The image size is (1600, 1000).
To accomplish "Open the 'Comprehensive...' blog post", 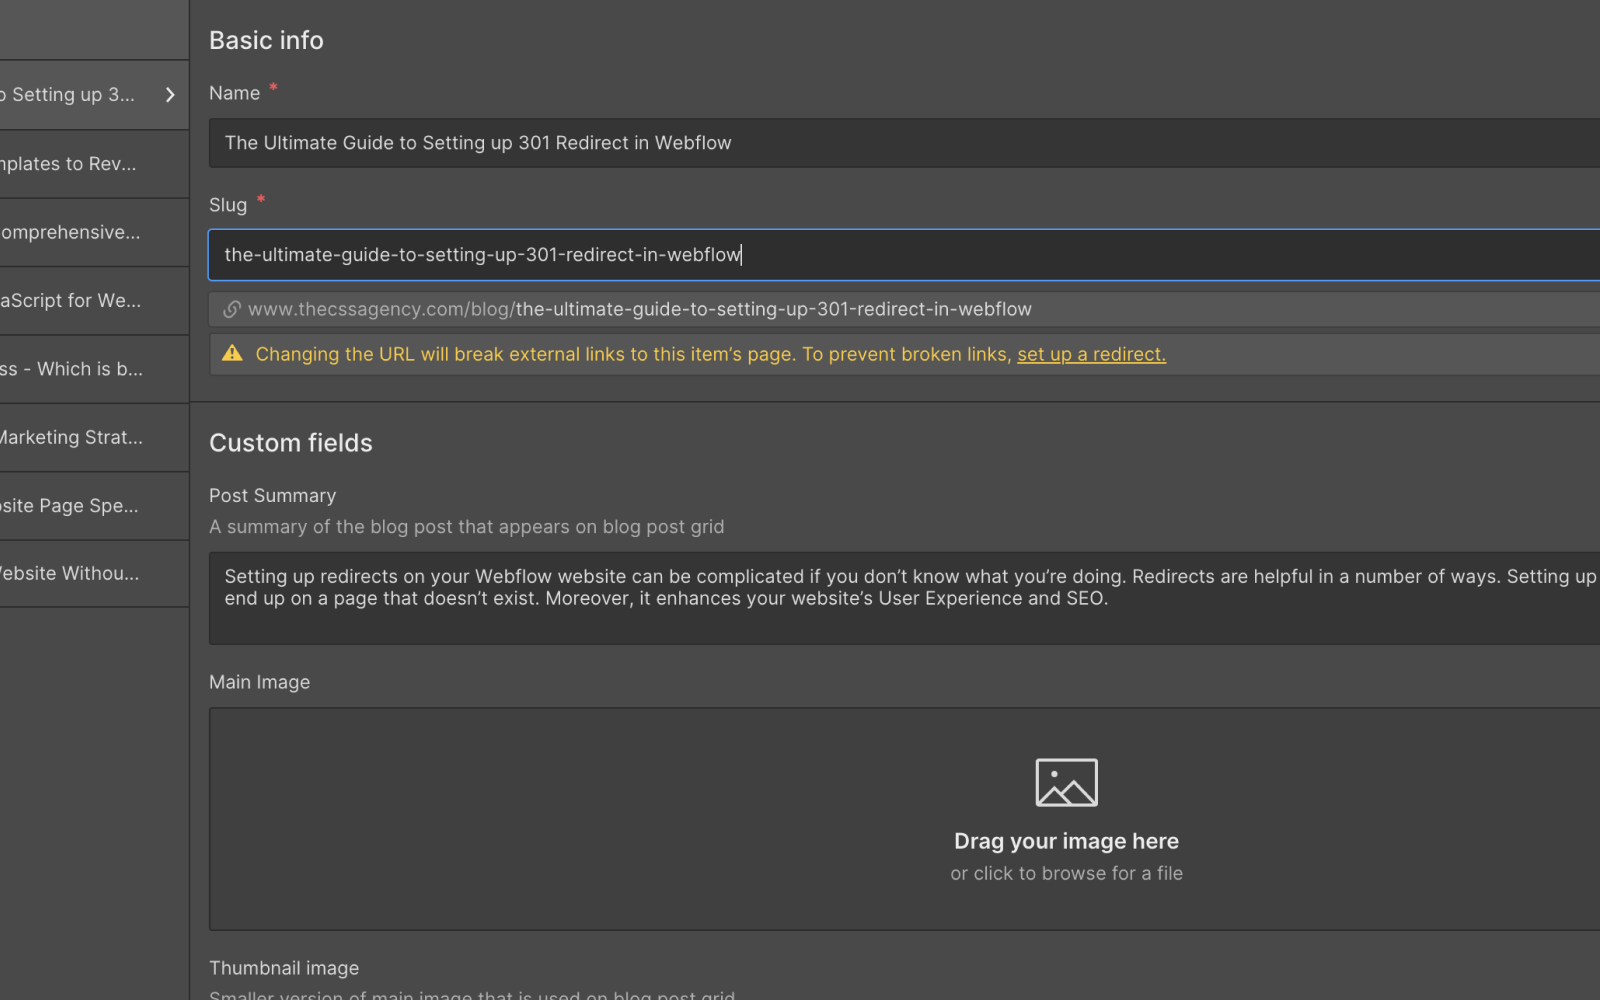I will click(x=80, y=232).
